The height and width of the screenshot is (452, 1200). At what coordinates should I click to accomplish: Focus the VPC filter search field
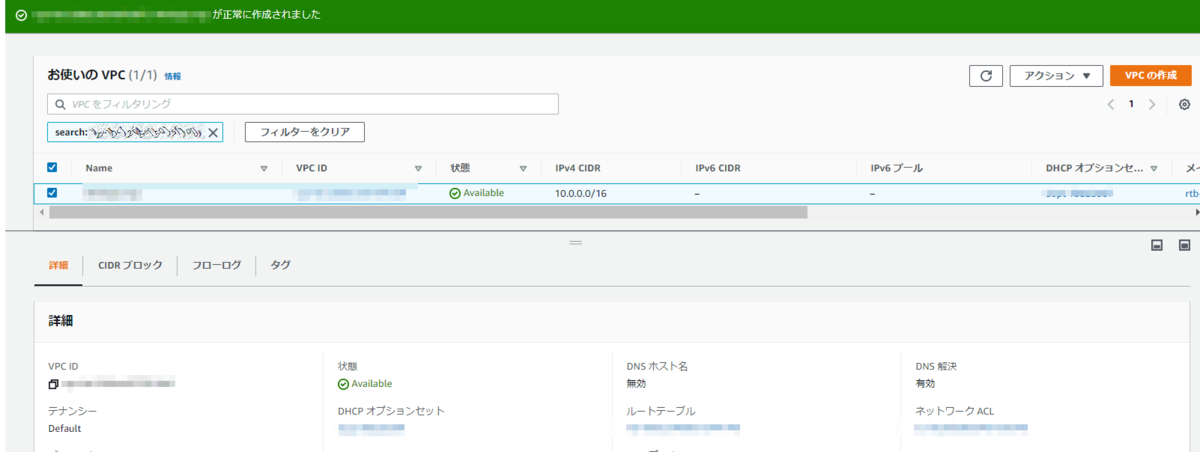coord(303,104)
